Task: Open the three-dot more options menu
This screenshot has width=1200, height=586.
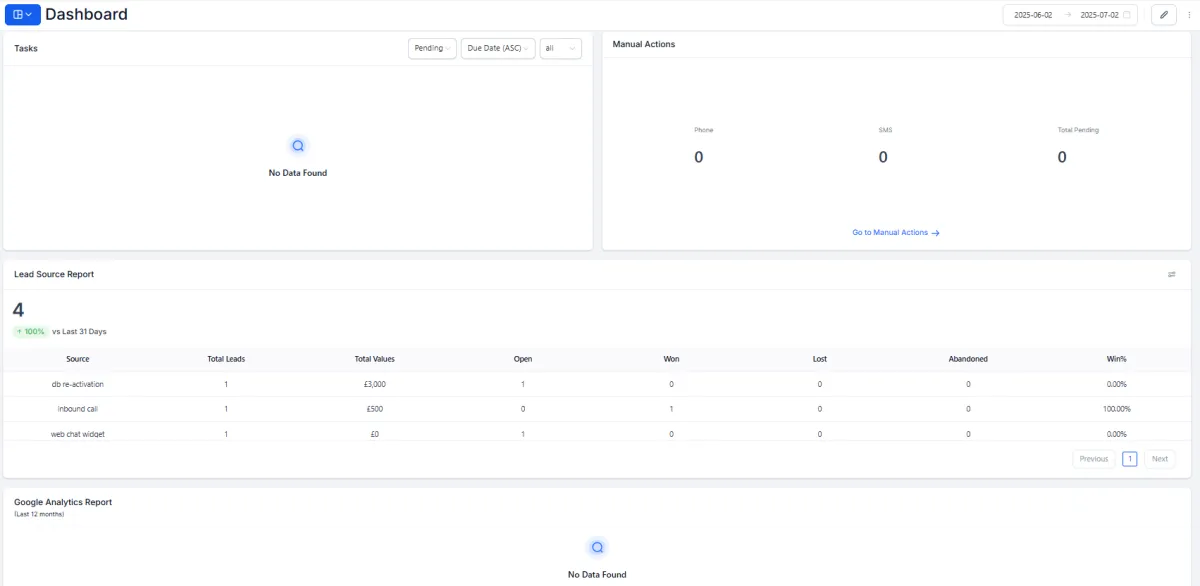Action: (x=1189, y=15)
